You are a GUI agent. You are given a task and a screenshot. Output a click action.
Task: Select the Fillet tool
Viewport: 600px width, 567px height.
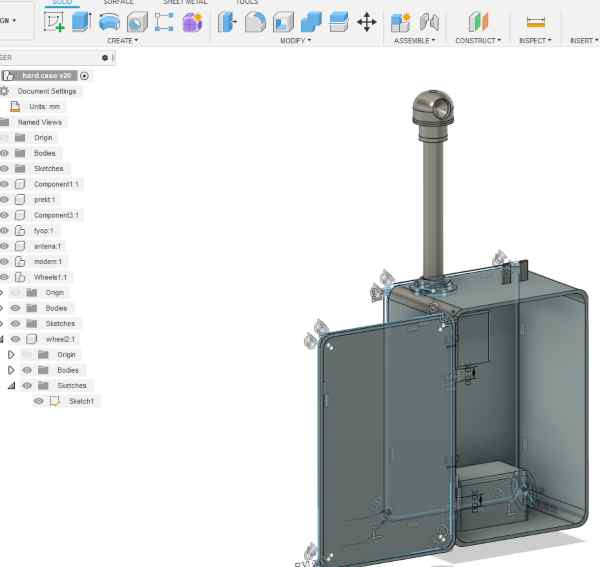click(255, 22)
